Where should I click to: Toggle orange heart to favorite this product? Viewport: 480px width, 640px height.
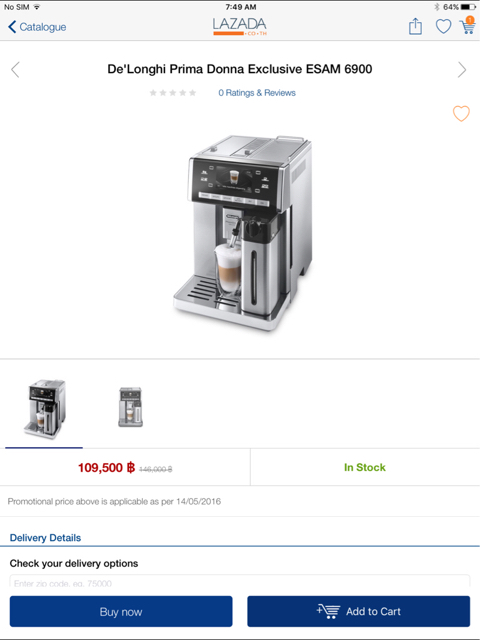tap(461, 113)
